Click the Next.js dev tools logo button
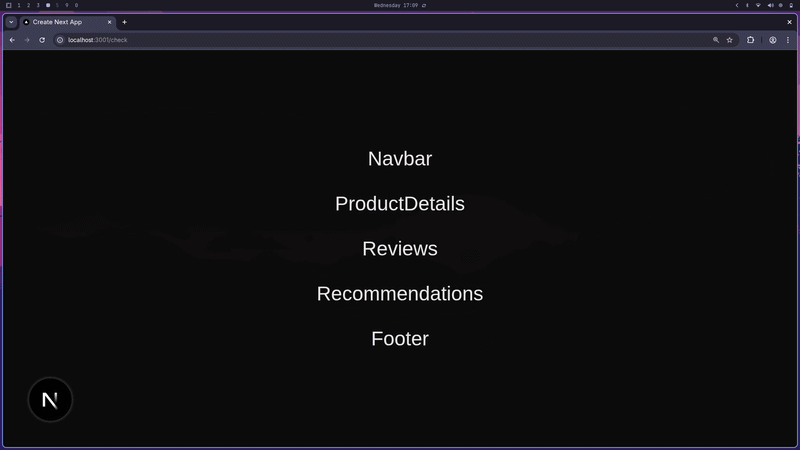This screenshot has height=450, width=800. pos(50,400)
